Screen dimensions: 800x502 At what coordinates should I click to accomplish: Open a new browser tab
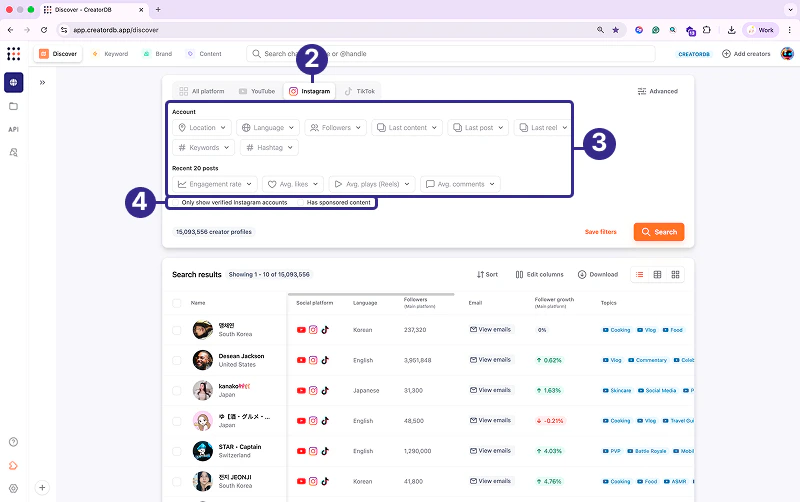click(158, 9)
